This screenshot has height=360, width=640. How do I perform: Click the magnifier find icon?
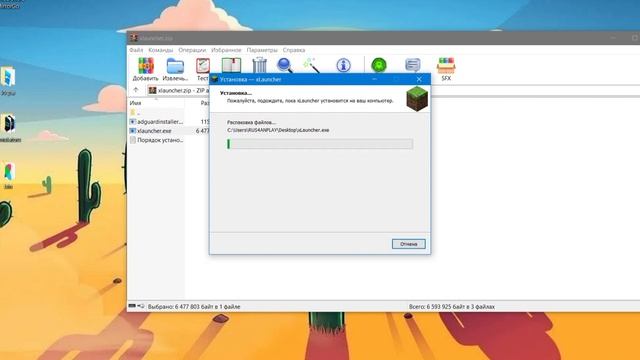pyautogui.click(x=284, y=65)
